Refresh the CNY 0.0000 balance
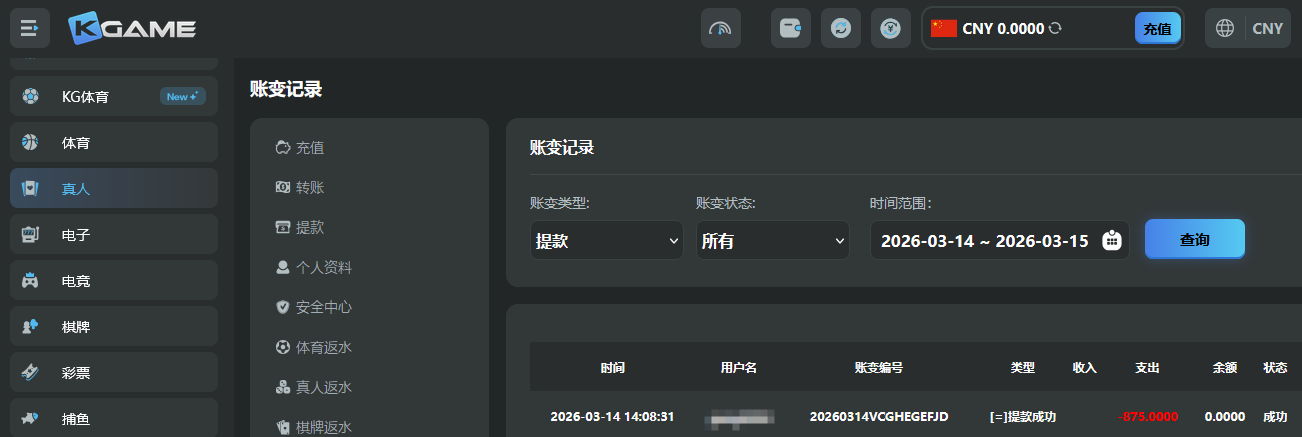The height and width of the screenshot is (437, 1302). [1055, 29]
